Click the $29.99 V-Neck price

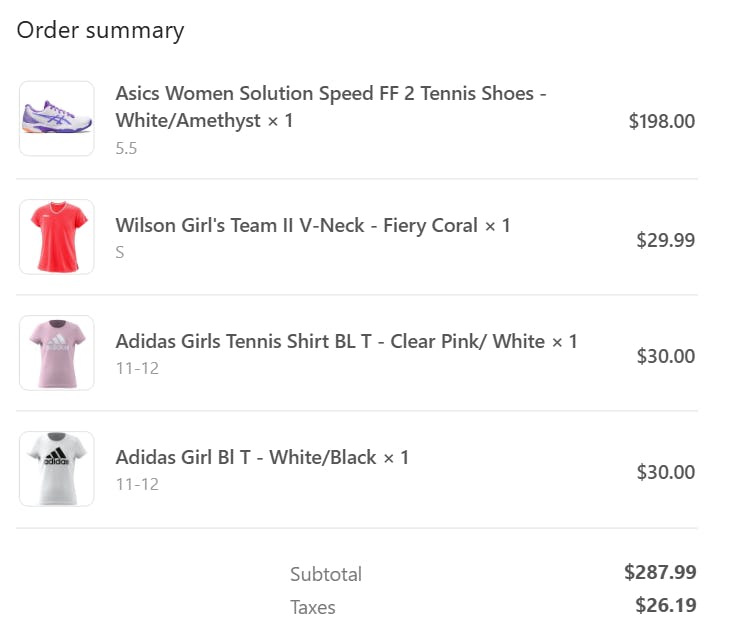click(665, 240)
